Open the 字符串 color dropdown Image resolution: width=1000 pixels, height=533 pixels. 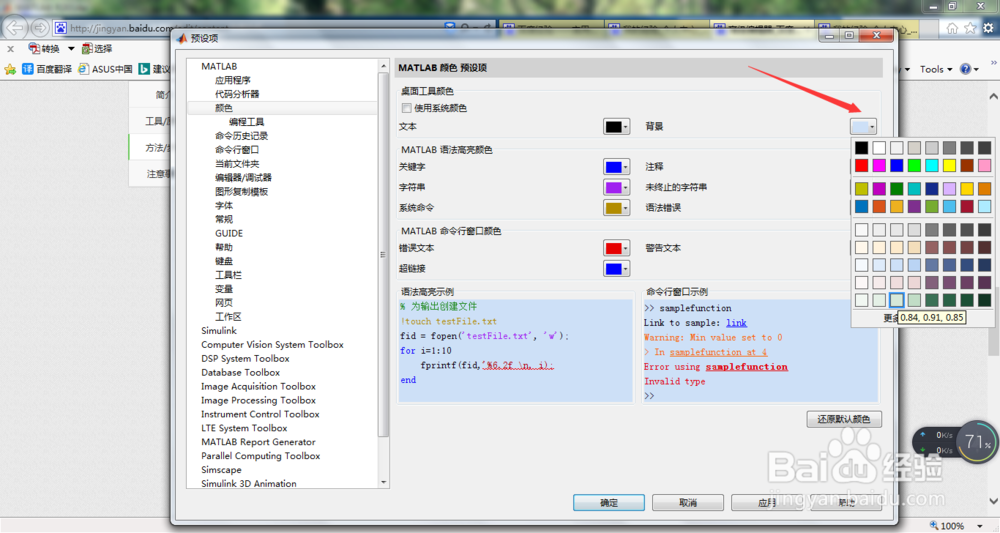pyautogui.click(x=616, y=187)
